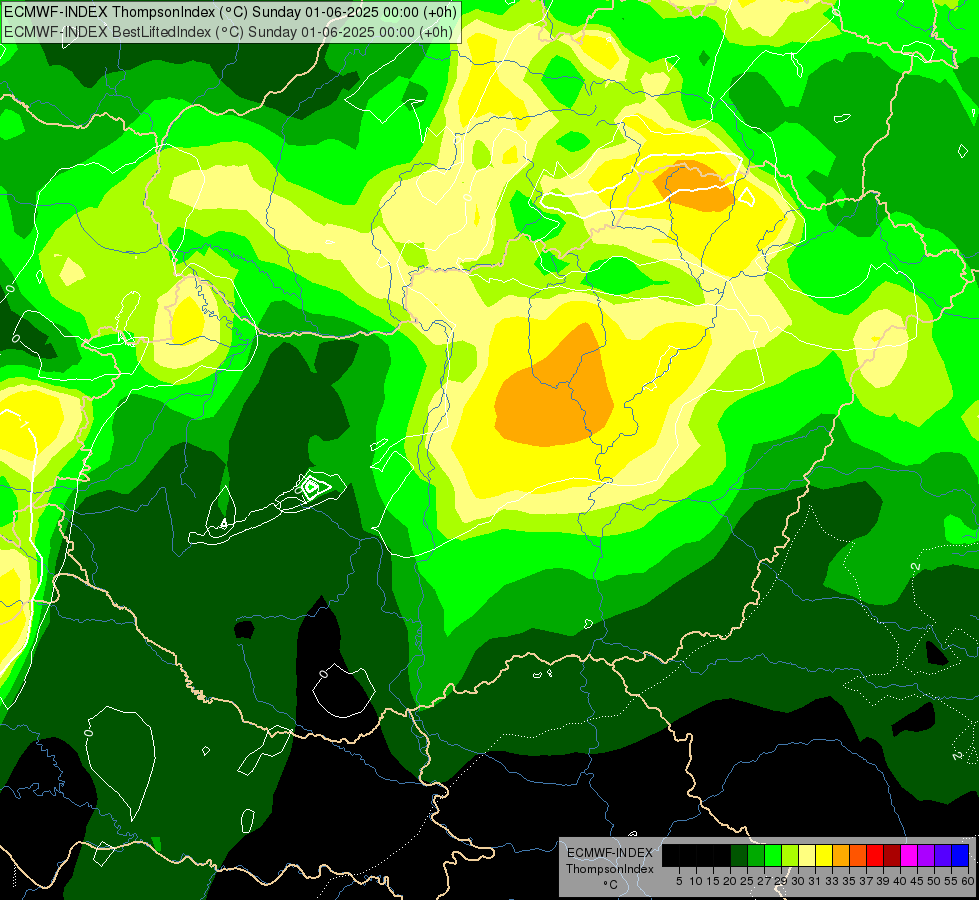The height and width of the screenshot is (900, 979).
Task: Click the smaller orange area in the northeast
Action: [693, 185]
